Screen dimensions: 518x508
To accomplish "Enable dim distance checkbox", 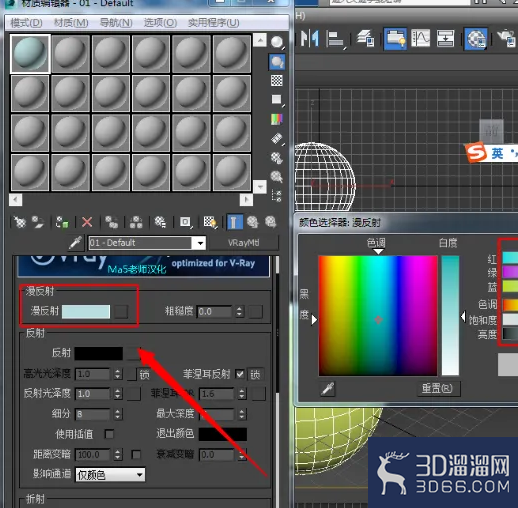I will 136,454.
